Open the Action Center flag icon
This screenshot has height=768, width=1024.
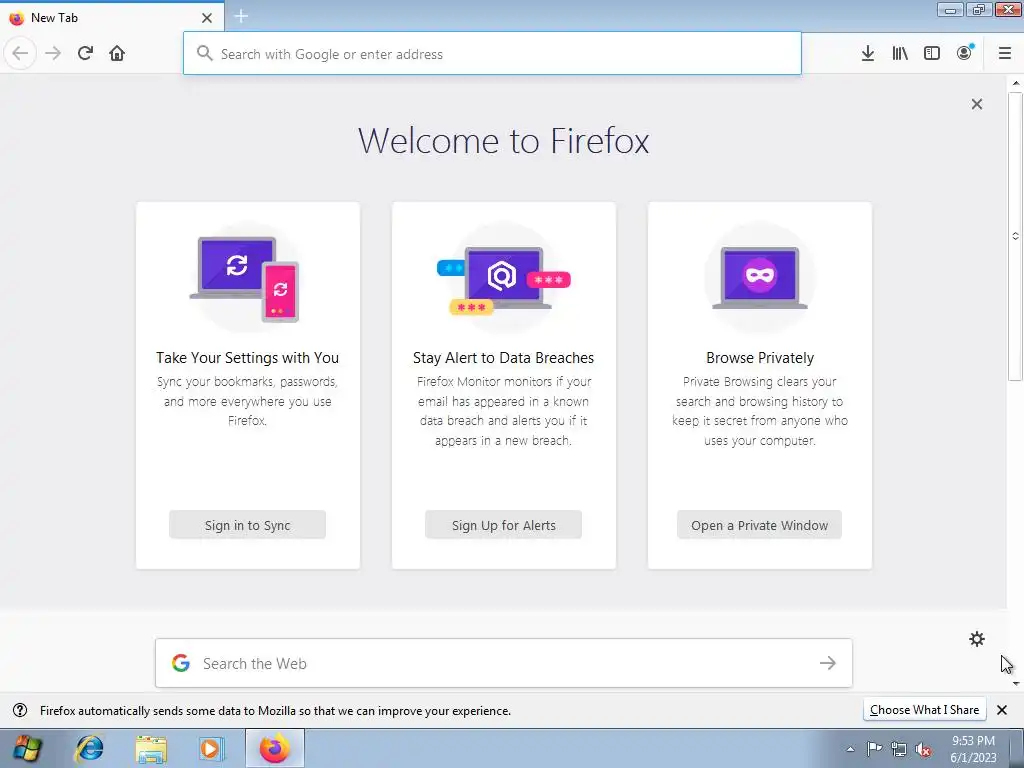[874, 749]
